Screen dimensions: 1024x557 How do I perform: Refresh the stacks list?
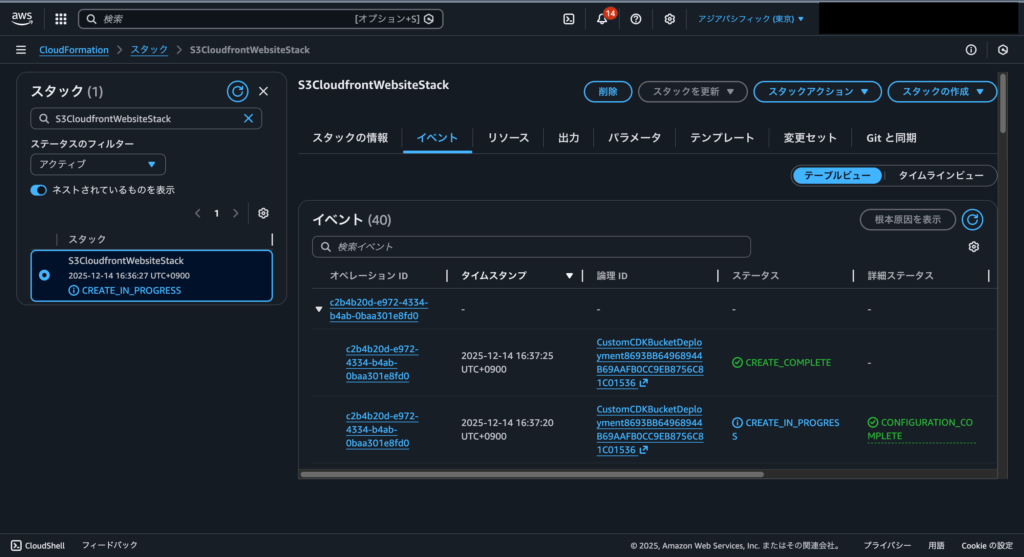[237, 91]
